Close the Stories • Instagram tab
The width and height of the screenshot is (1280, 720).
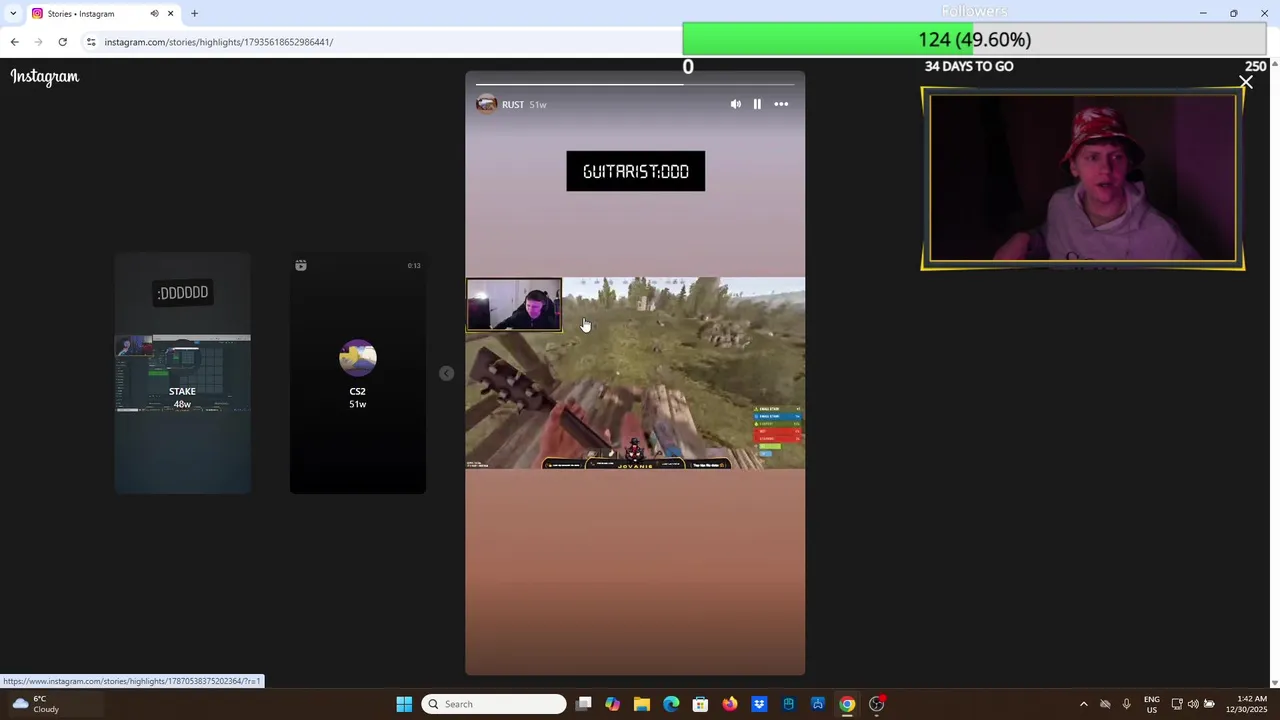(170, 13)
